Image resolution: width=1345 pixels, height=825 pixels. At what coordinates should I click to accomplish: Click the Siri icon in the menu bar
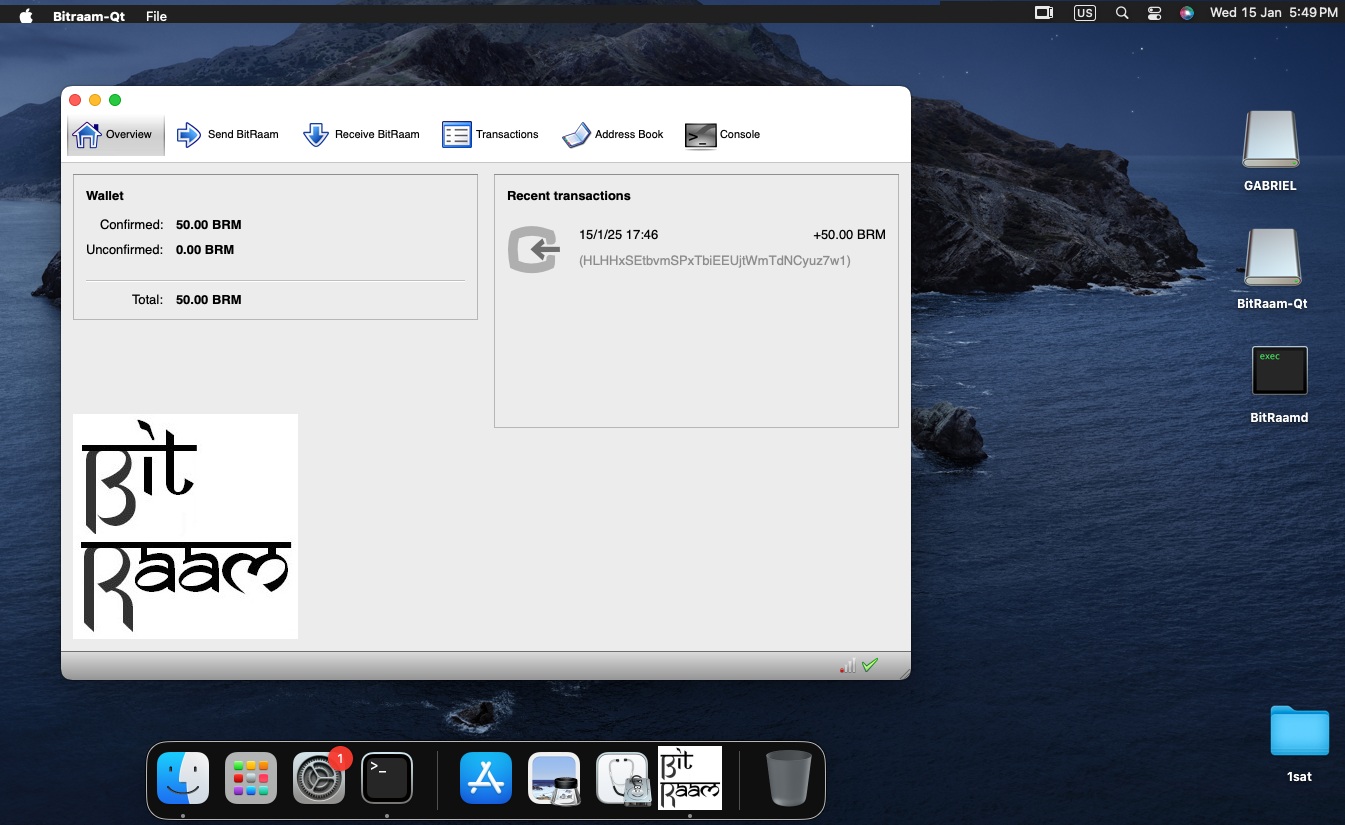tap(1187, 14)
